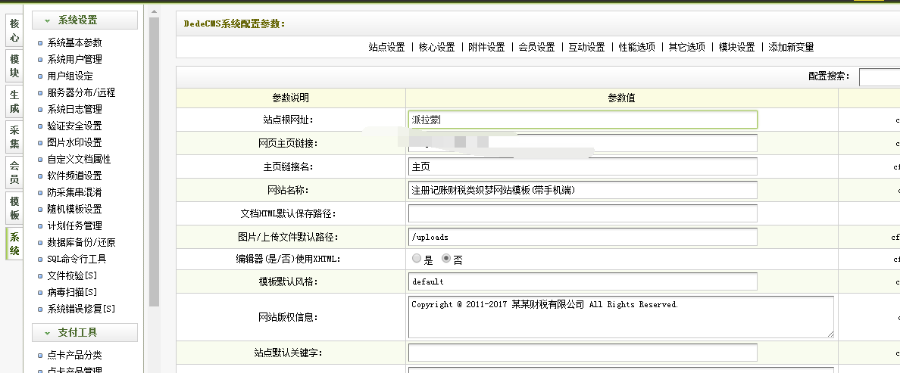Open 病毒扫描[S] in sidebar

72,292
